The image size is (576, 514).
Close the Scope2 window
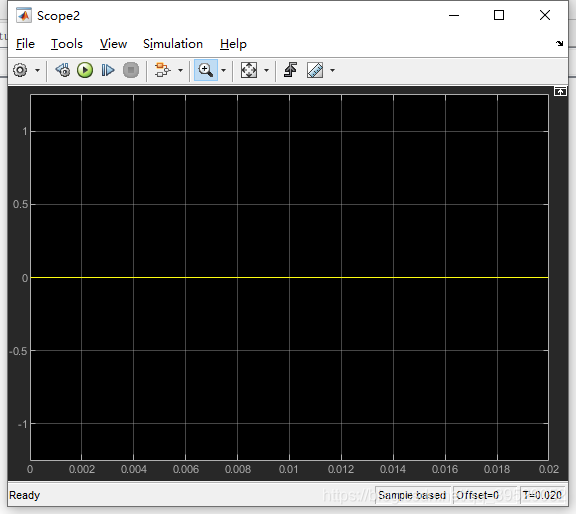545,15
